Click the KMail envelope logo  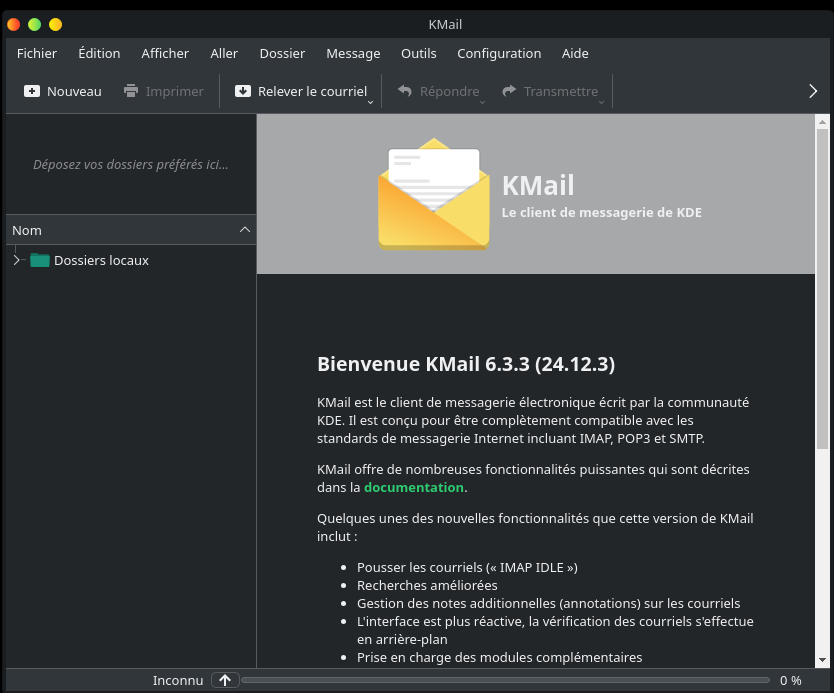(434, 194)
